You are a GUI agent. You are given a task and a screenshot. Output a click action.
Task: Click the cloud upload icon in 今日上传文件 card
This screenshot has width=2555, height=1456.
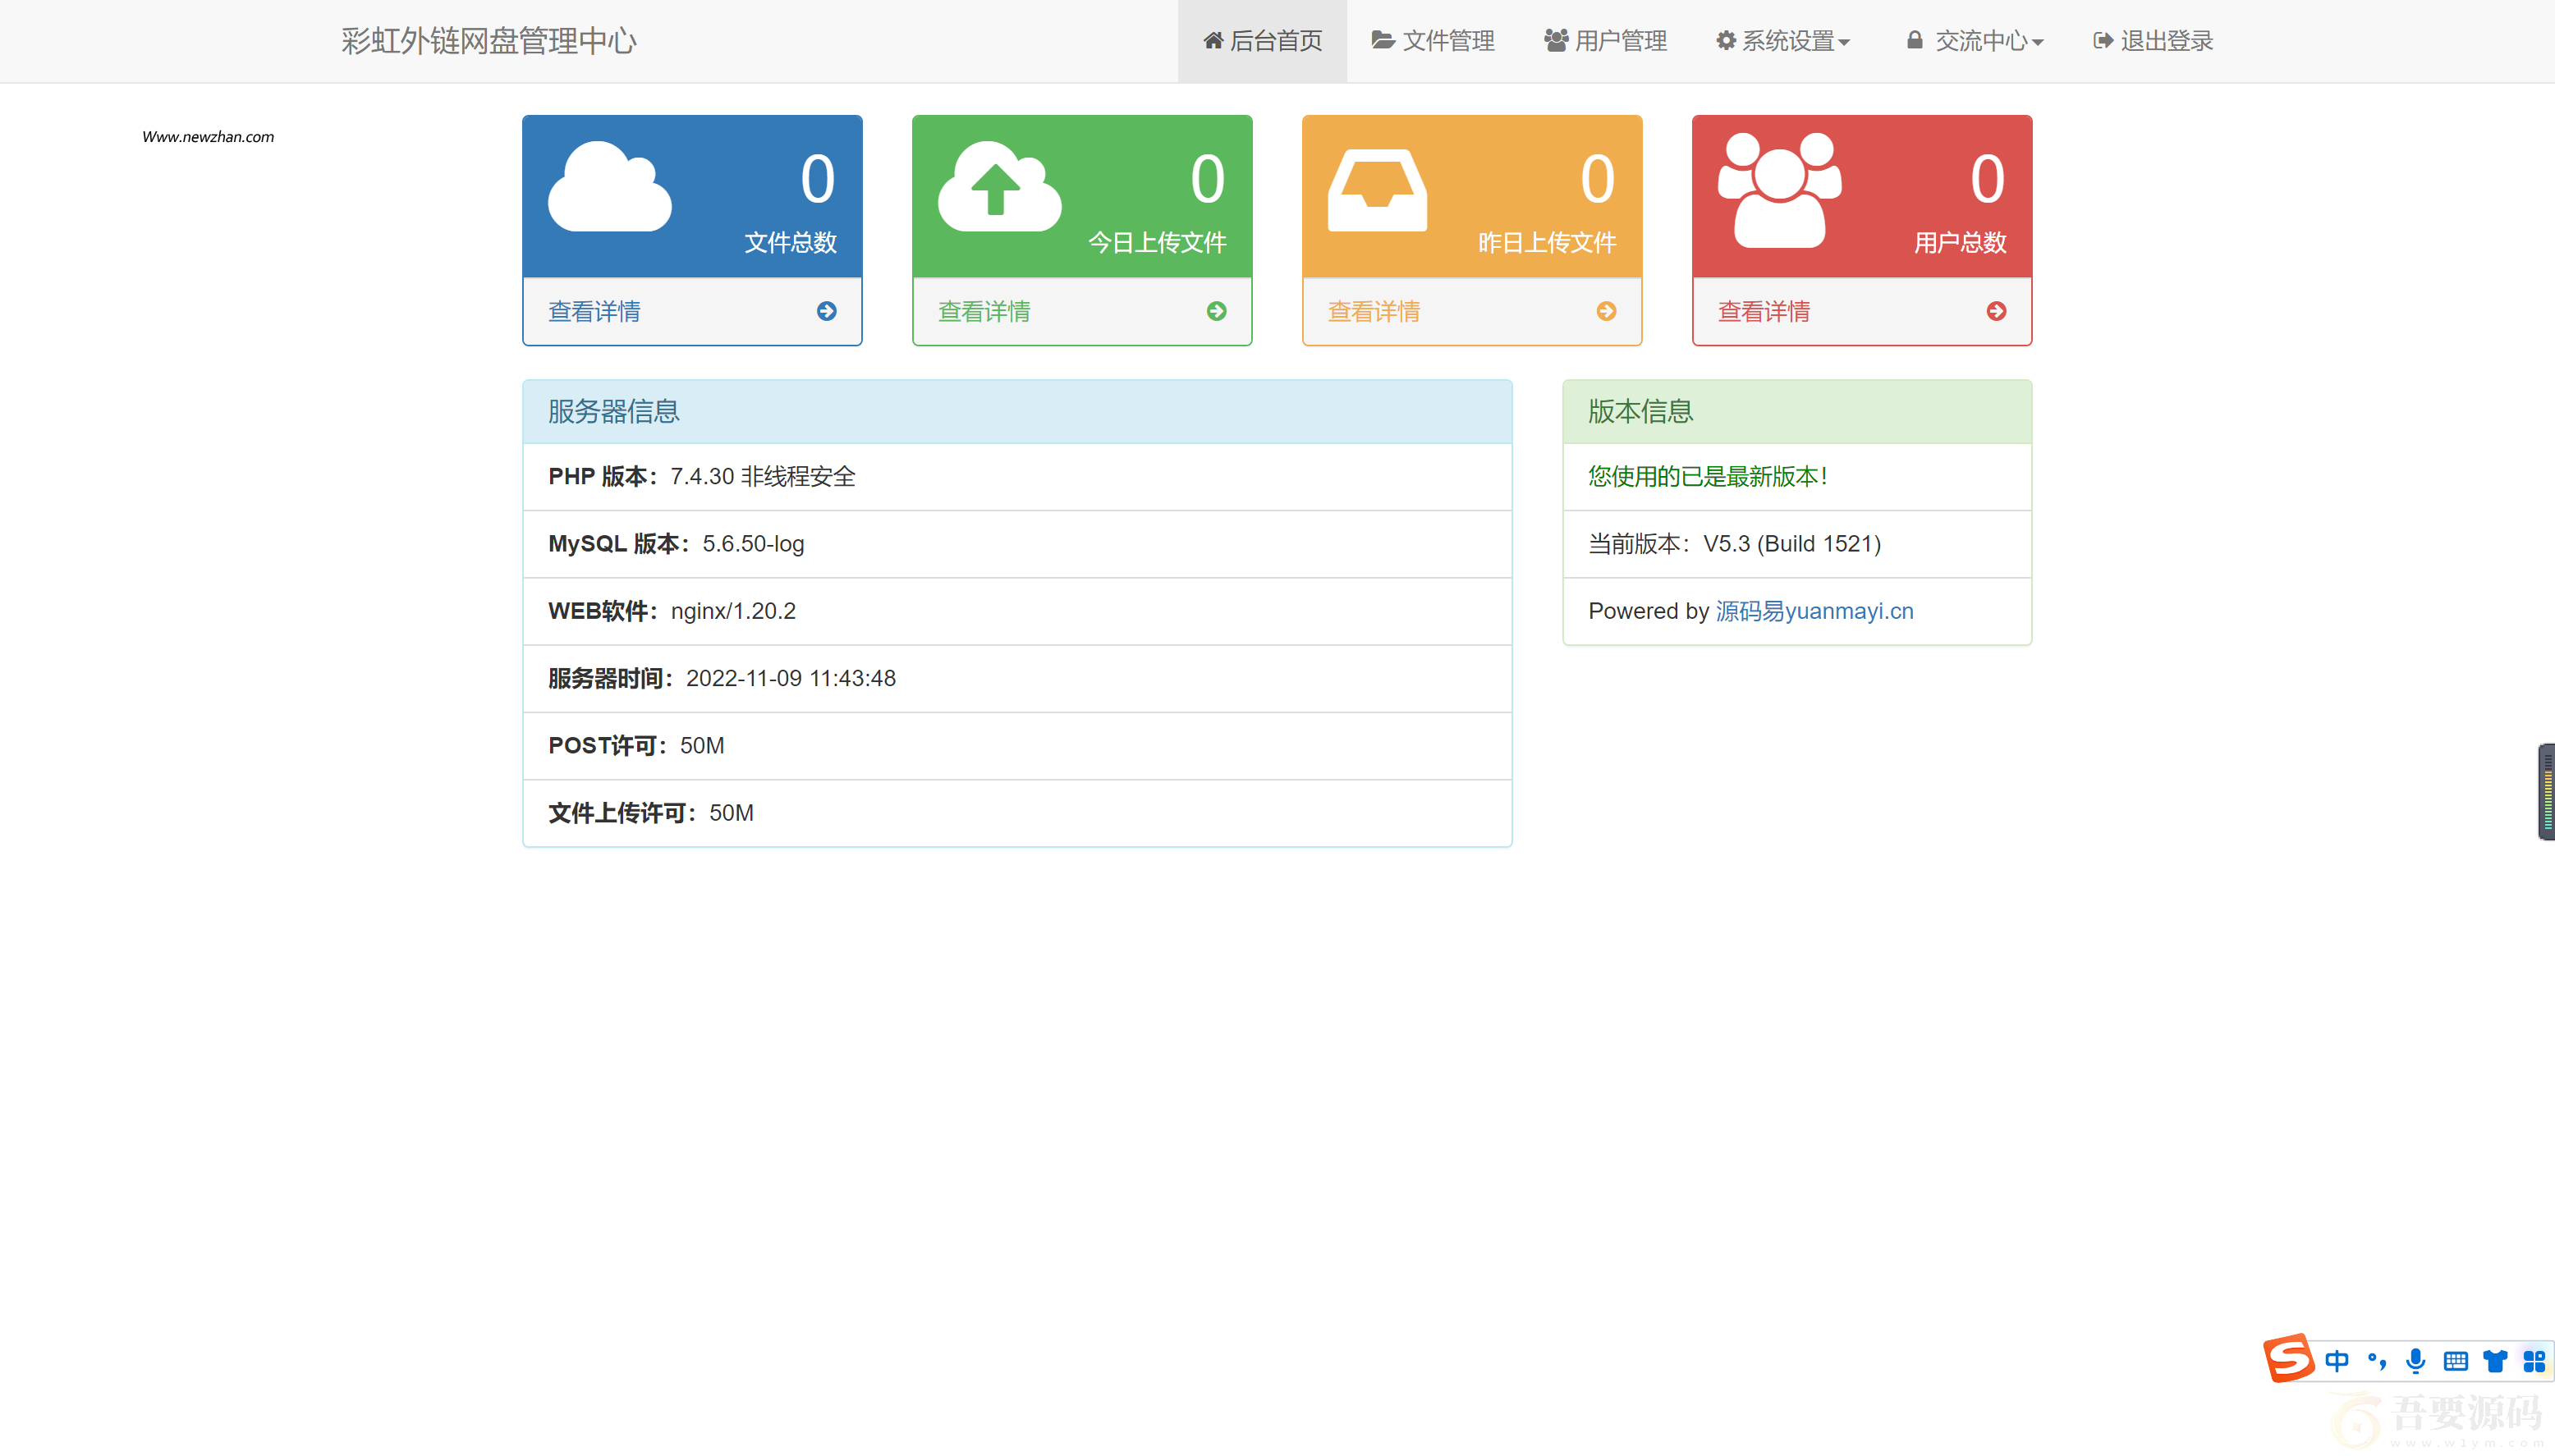(1000, 187)
